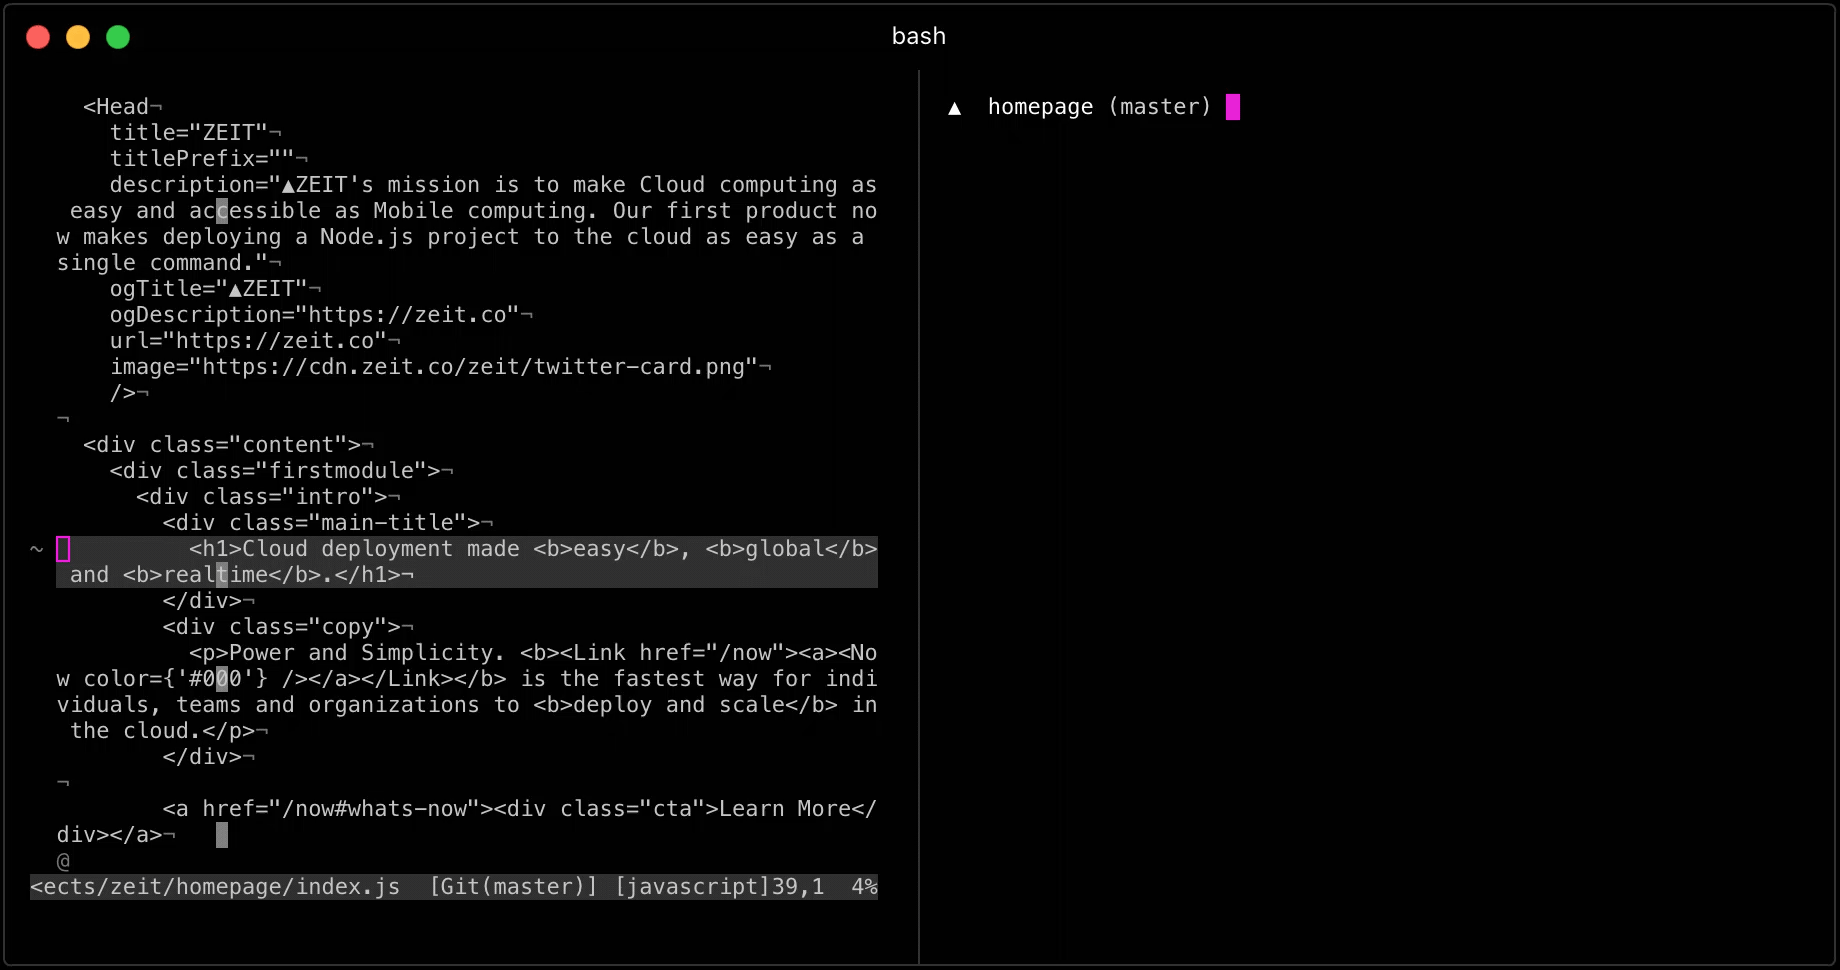The image size is (1840, 970).
Task: Click the word 'realtime' in the h1 line
Action: (x=216, y=575)
